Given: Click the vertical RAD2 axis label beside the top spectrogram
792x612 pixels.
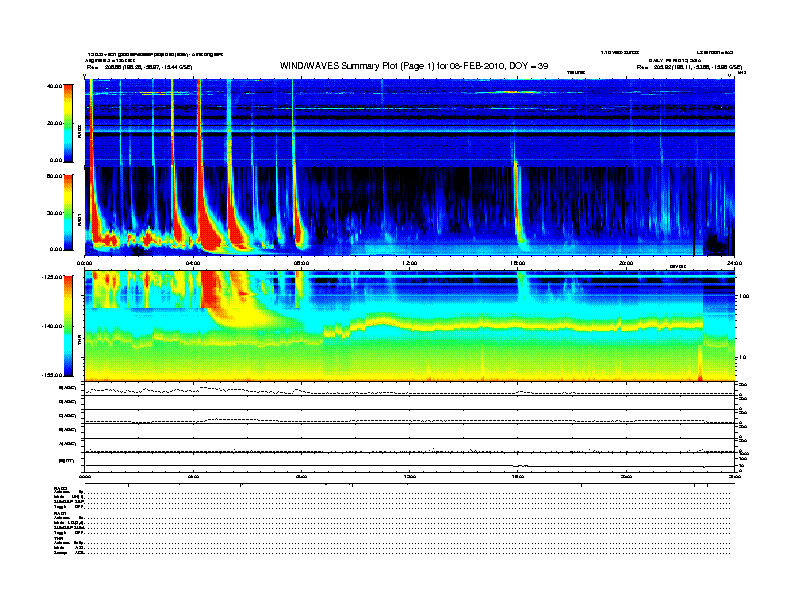Looking at the screenshot, I should click(x=79, y=131).
